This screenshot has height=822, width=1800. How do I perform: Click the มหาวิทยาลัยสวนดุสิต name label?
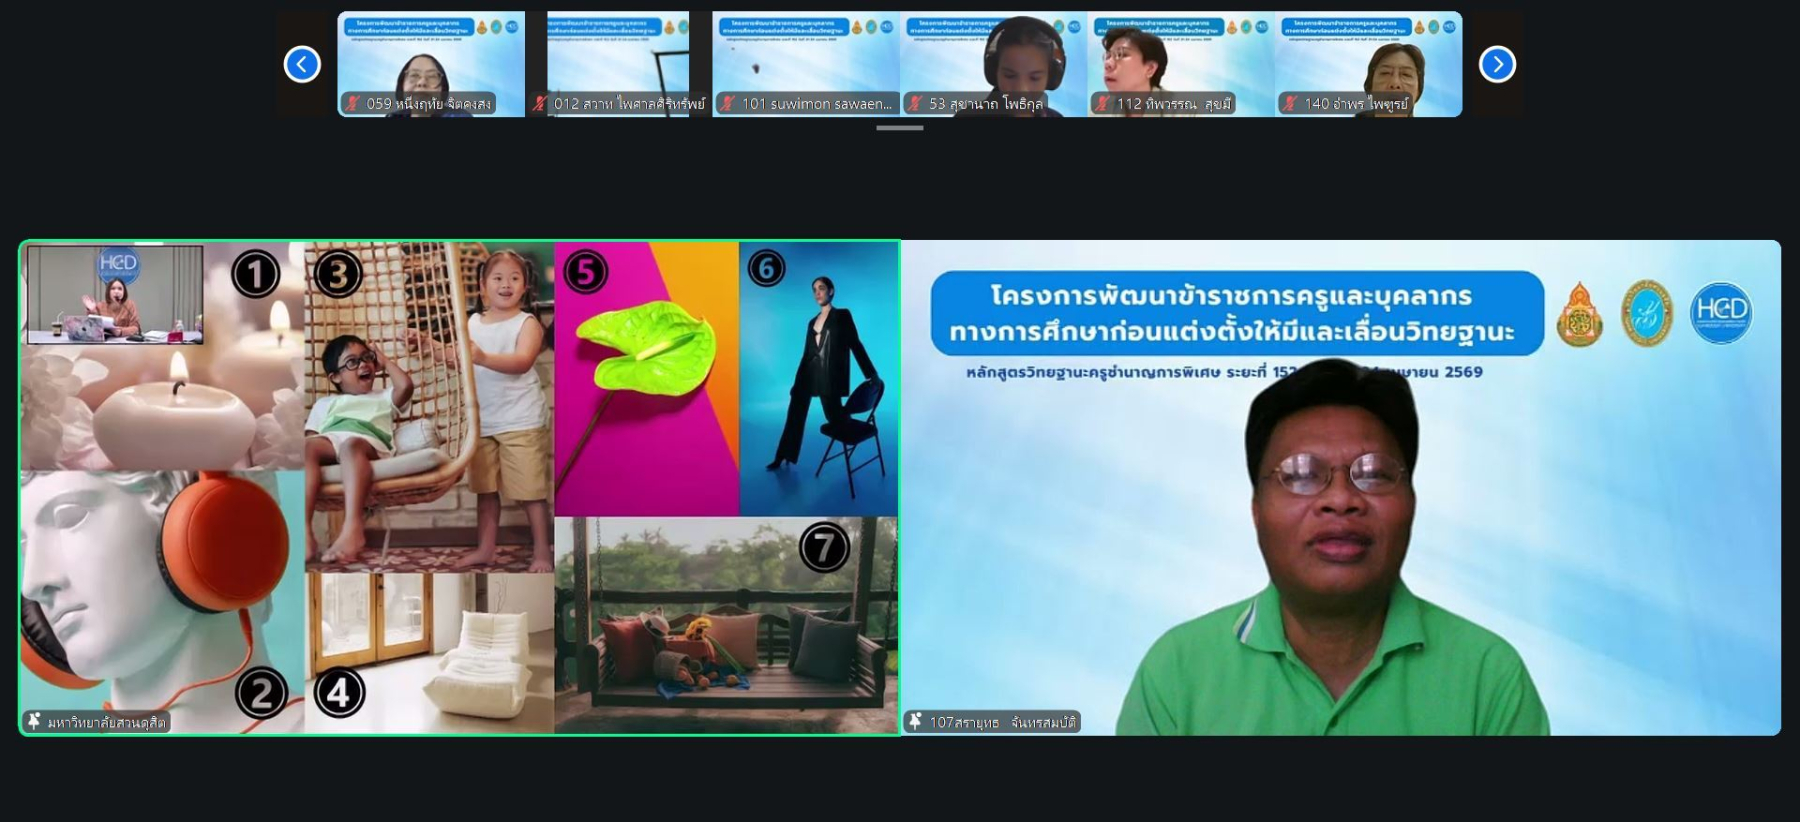click(106, 722)
